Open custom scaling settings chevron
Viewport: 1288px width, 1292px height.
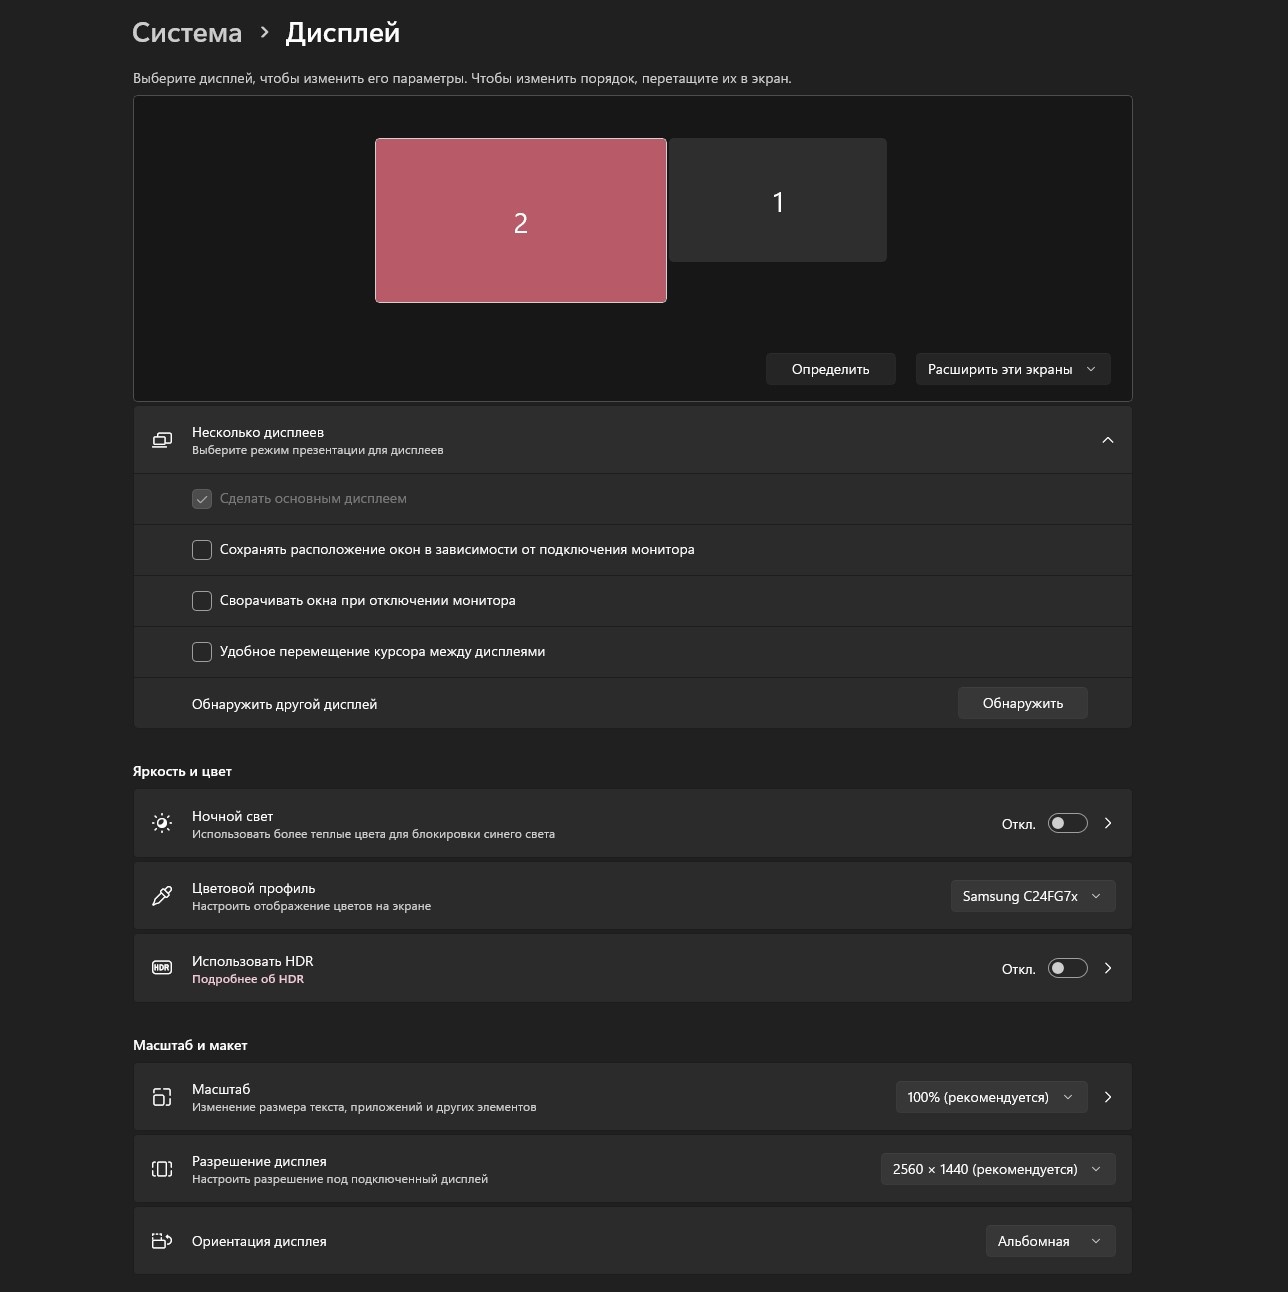(x=1108, y=1097)
